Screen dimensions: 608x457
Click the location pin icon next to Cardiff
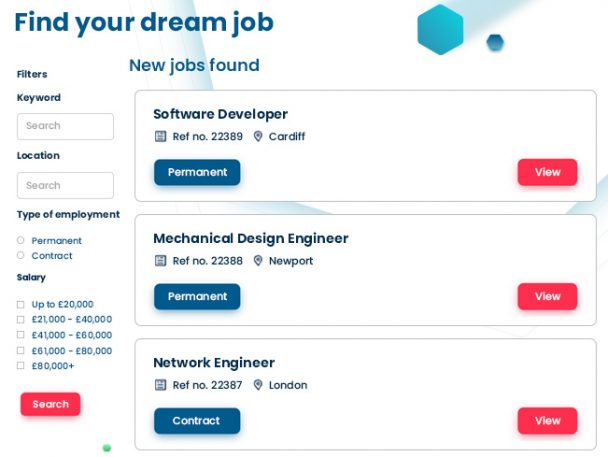click(x=258, y=136)
